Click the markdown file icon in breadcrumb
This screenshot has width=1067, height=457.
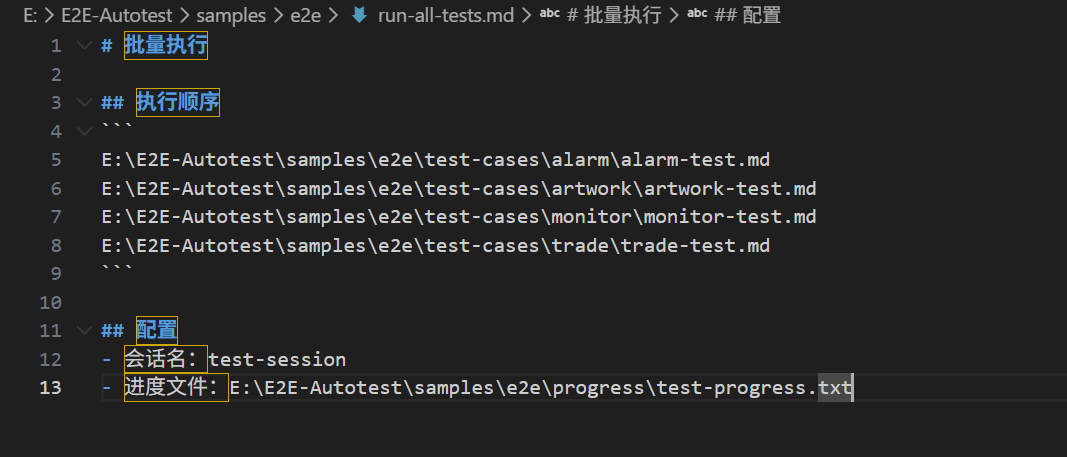point(359,15)
